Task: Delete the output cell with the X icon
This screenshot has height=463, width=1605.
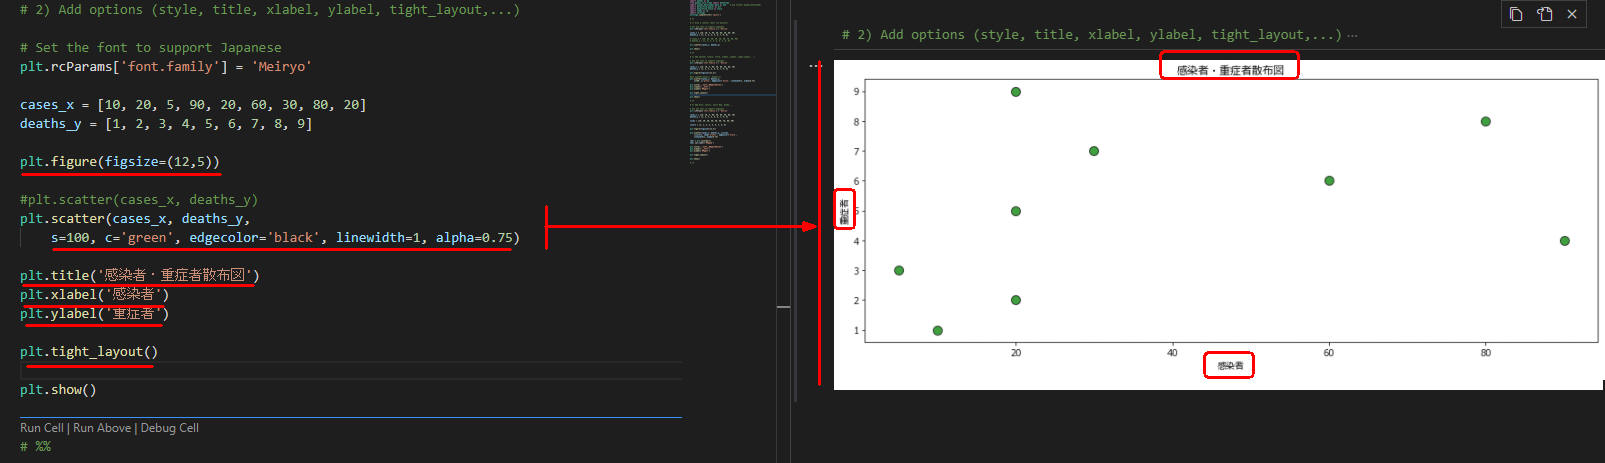Action: tap(1572, 14)
